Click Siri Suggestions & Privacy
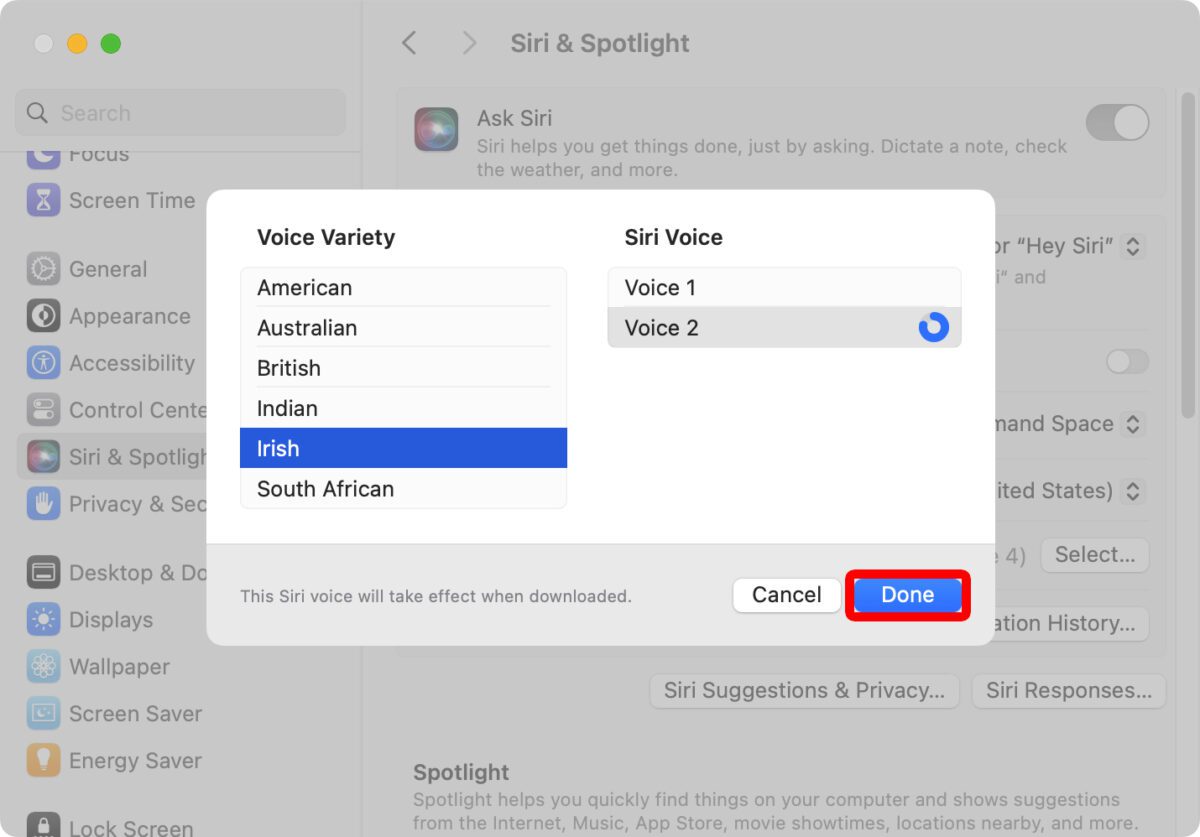This screenshot has height=837, width=1200. 803,690
